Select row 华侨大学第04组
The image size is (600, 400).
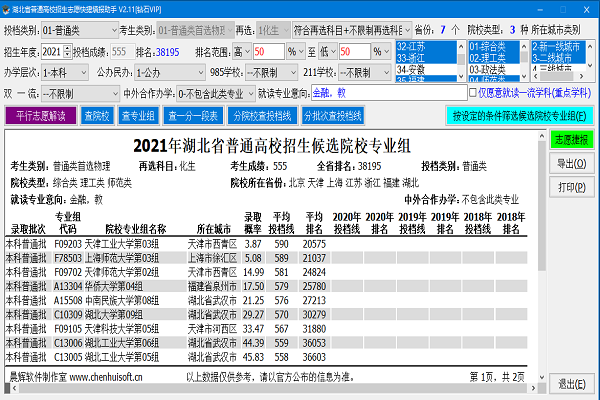(x=266, y=286)
